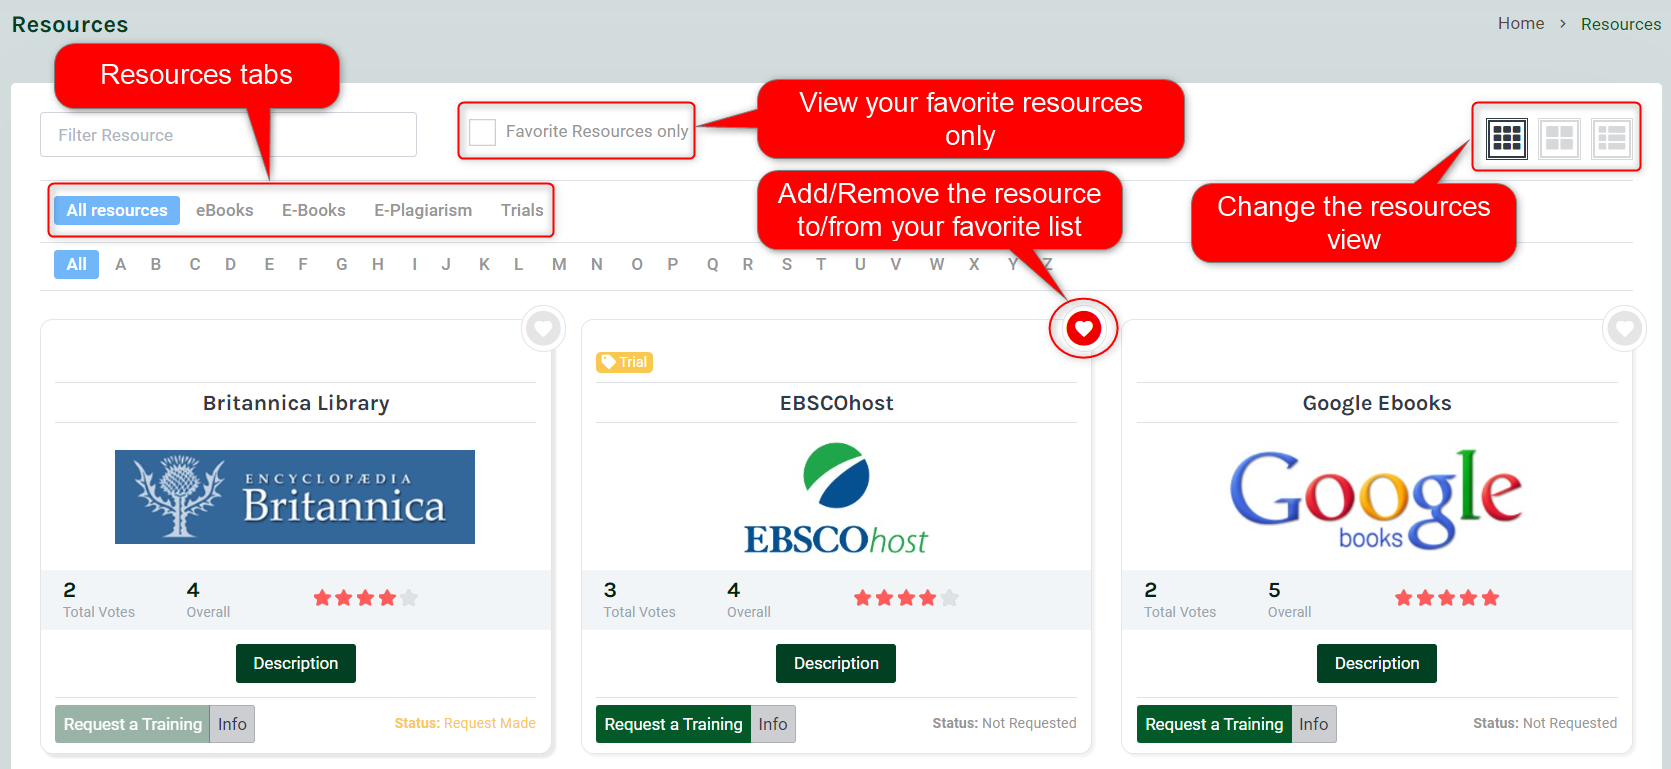This screenshot has height=769, width=1671.
Task: Click Britannica Library star rating
Action: coord(365,598)
